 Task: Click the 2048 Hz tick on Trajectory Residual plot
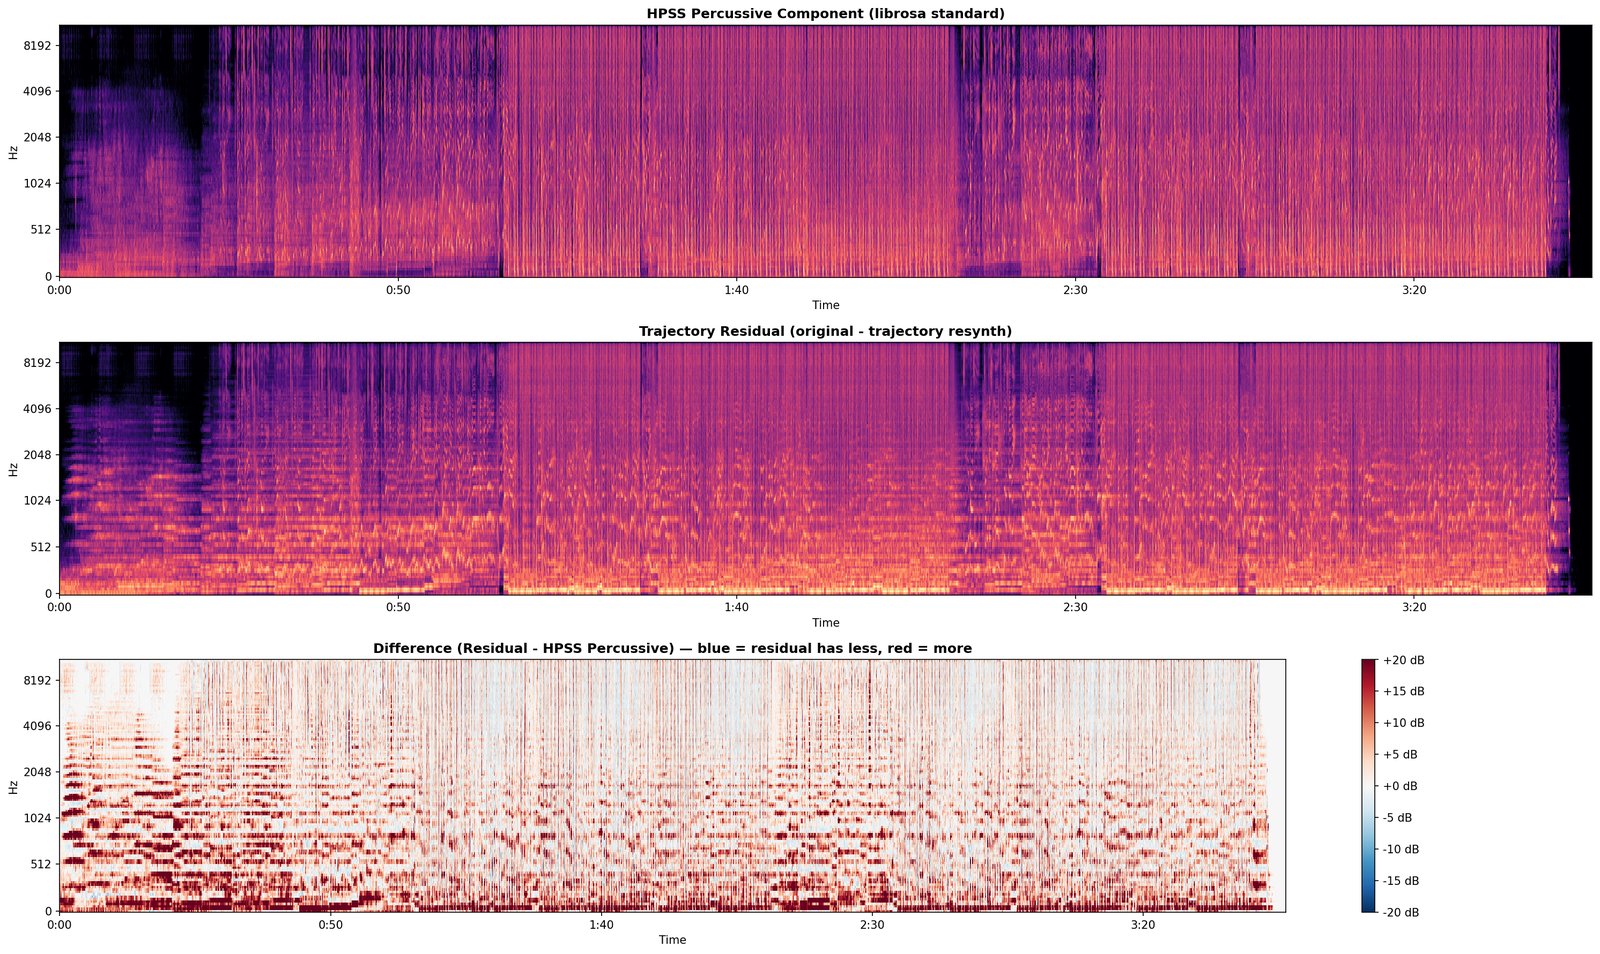pos(36,454)
